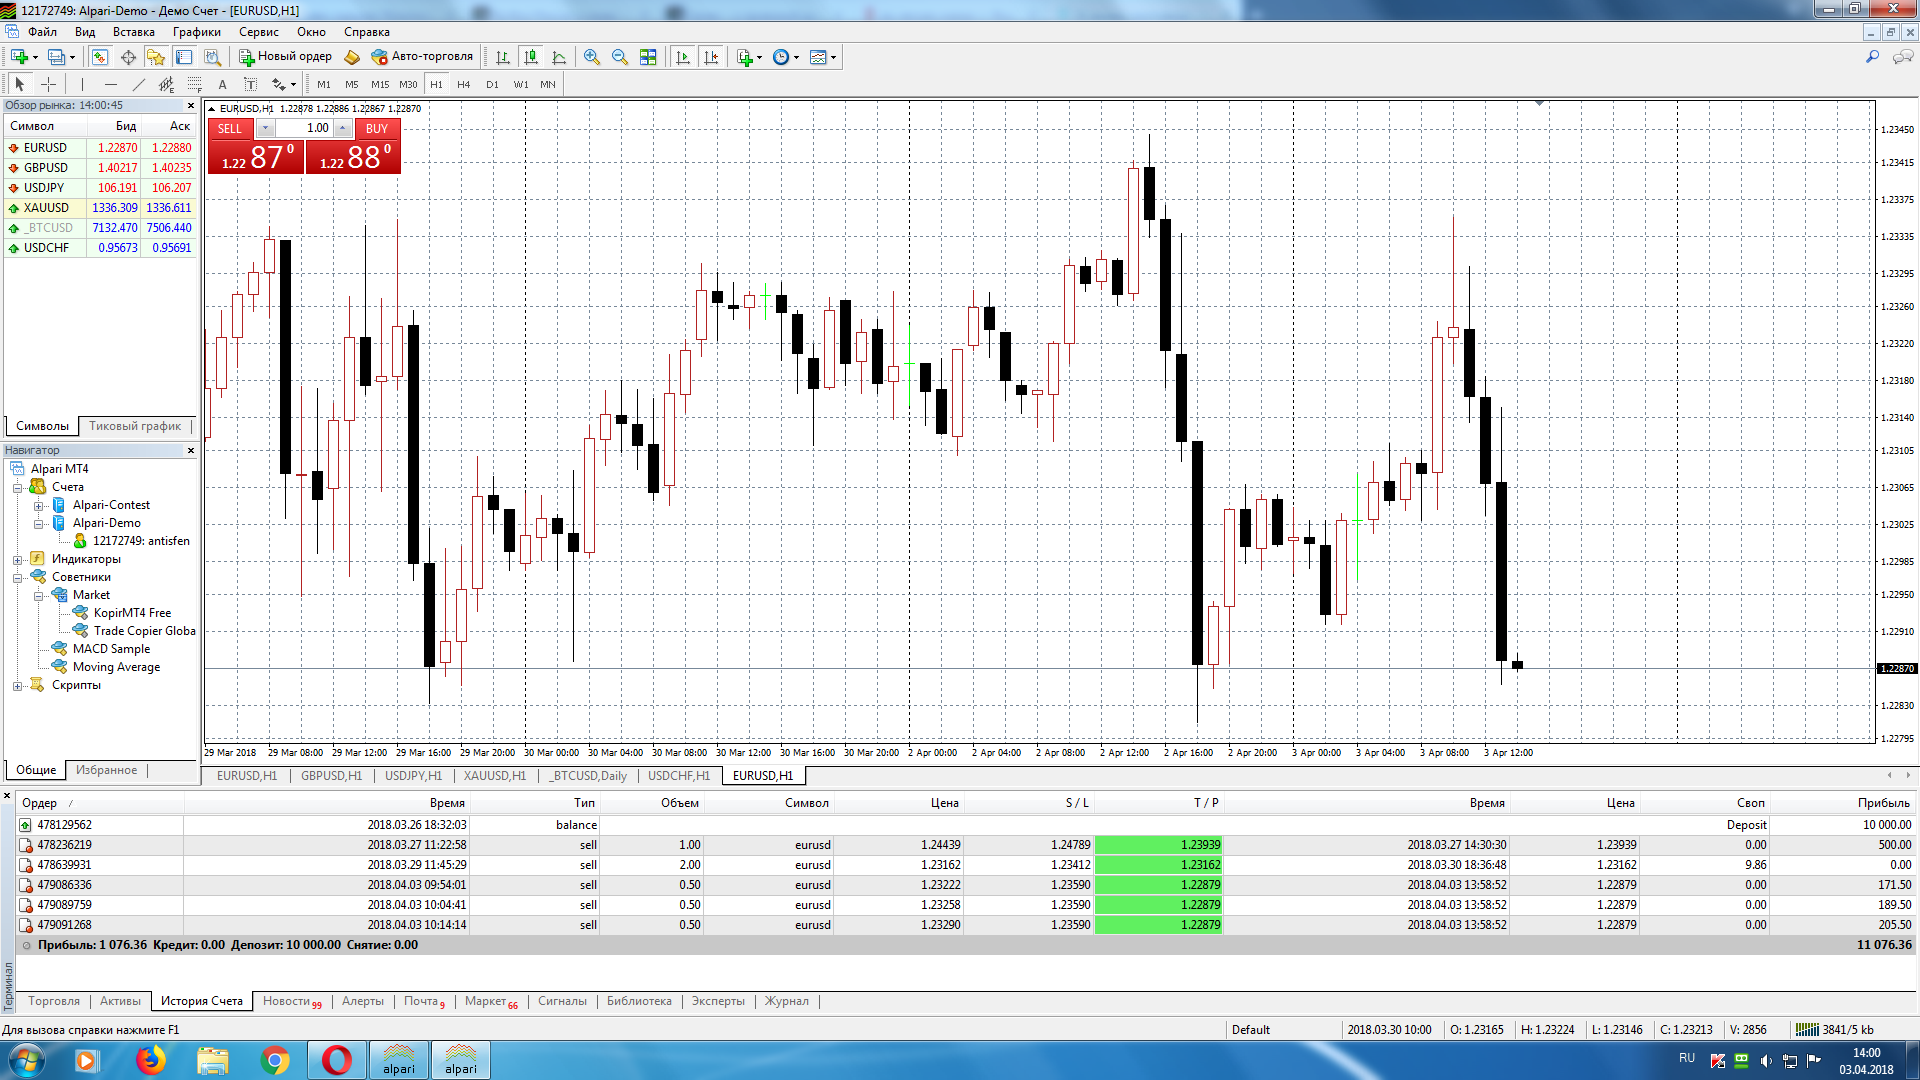Switch chart to candlestick view icon

coord(531,57)
